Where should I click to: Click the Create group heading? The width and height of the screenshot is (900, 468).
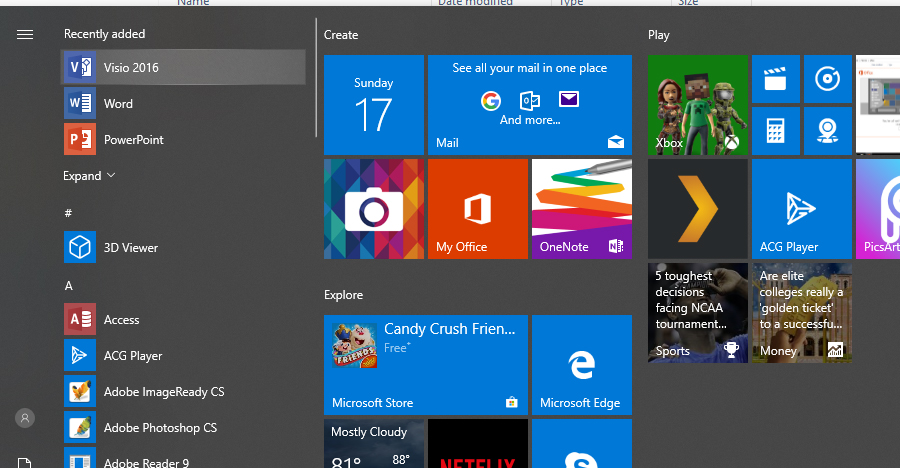coord(341,35)
